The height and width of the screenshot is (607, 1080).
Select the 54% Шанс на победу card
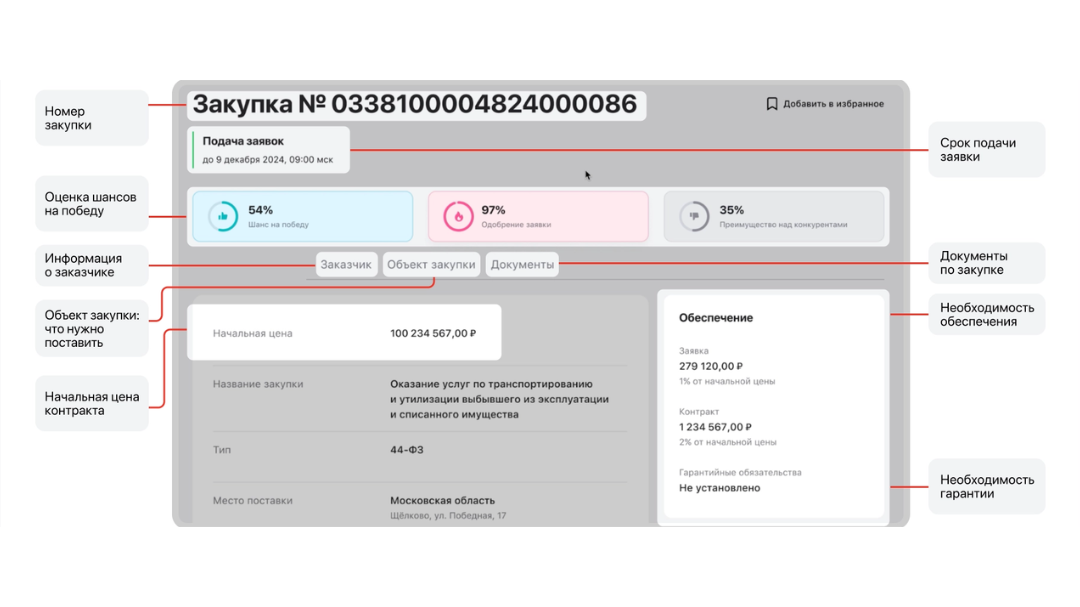(x=300, y=216)
